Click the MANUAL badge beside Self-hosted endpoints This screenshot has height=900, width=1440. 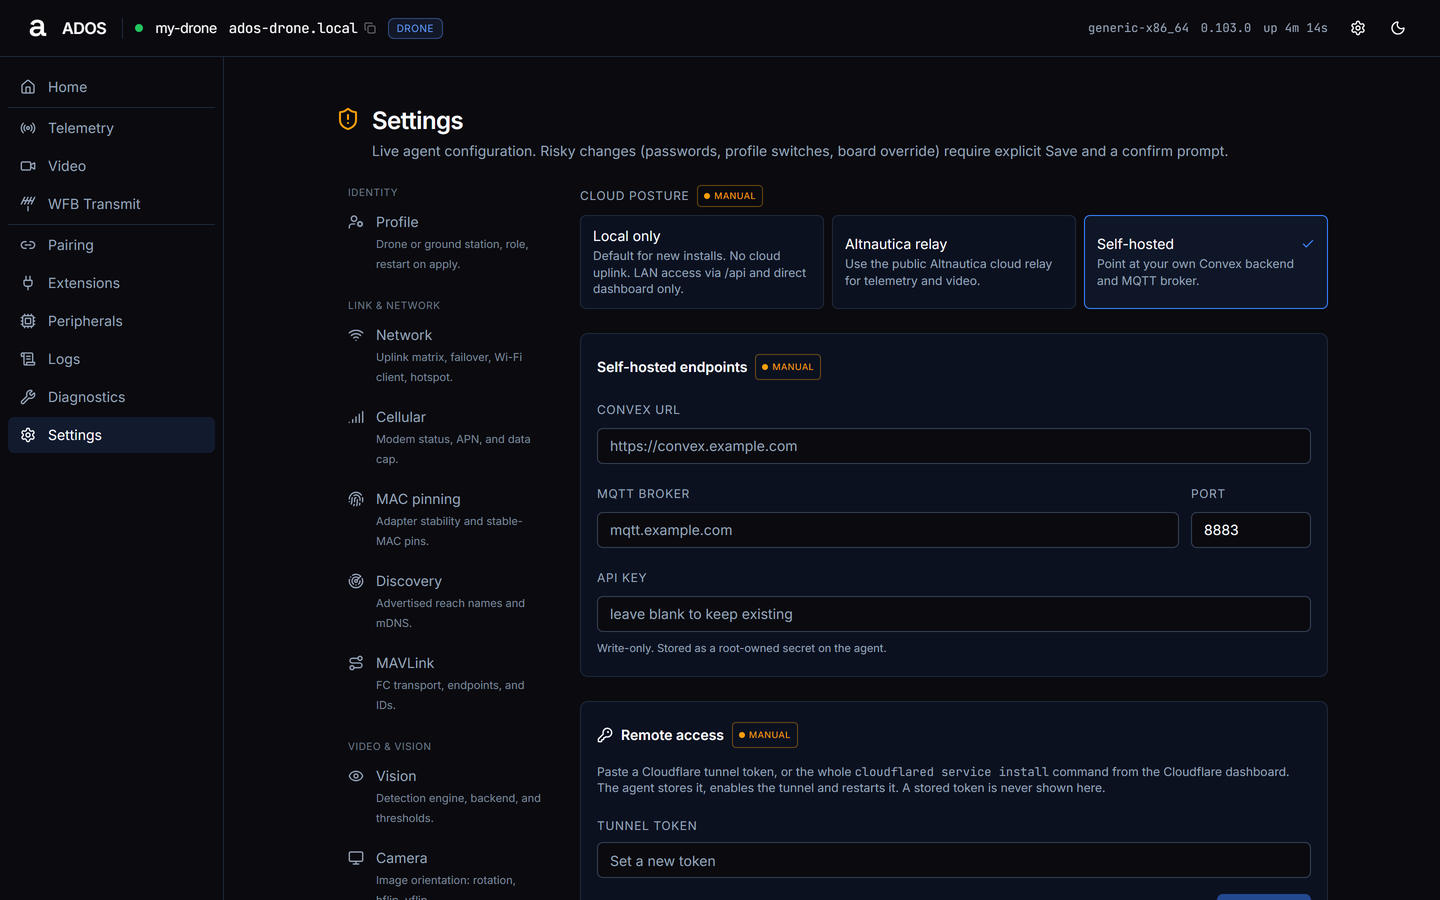coord(788,367)
